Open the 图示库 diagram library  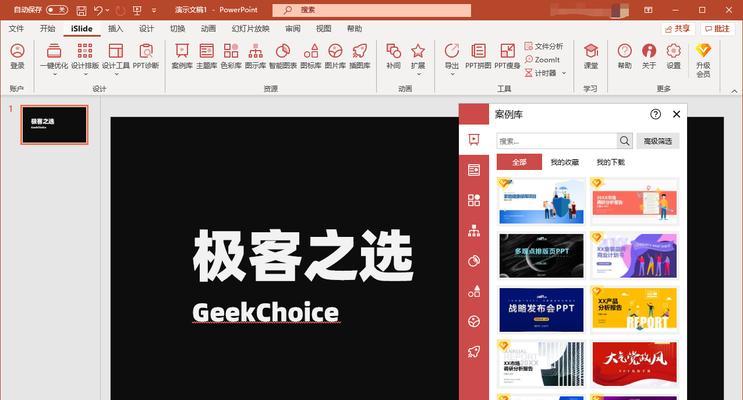tap(255, 56)
